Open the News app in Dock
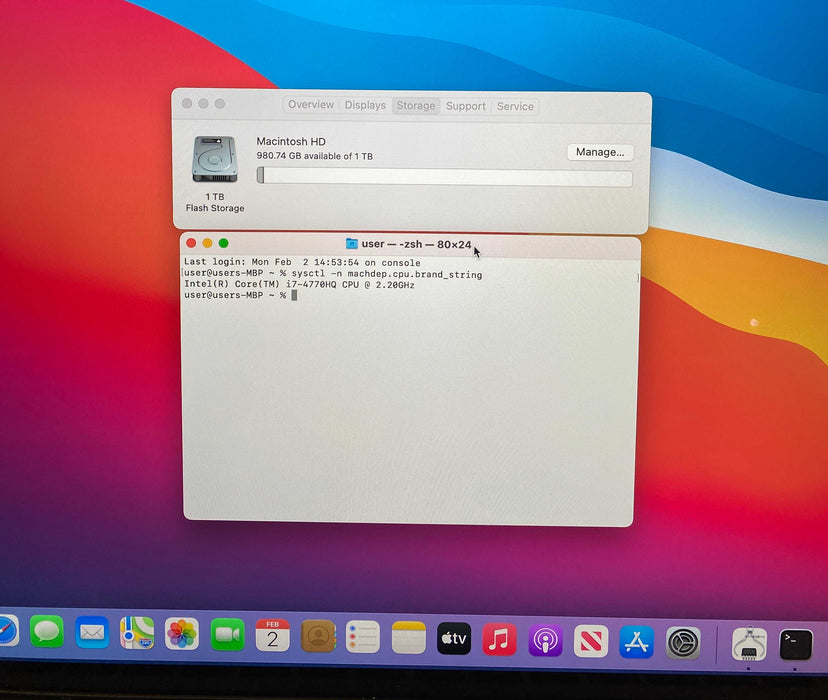This screenshot has width=828, height=700. click(591, 642)
